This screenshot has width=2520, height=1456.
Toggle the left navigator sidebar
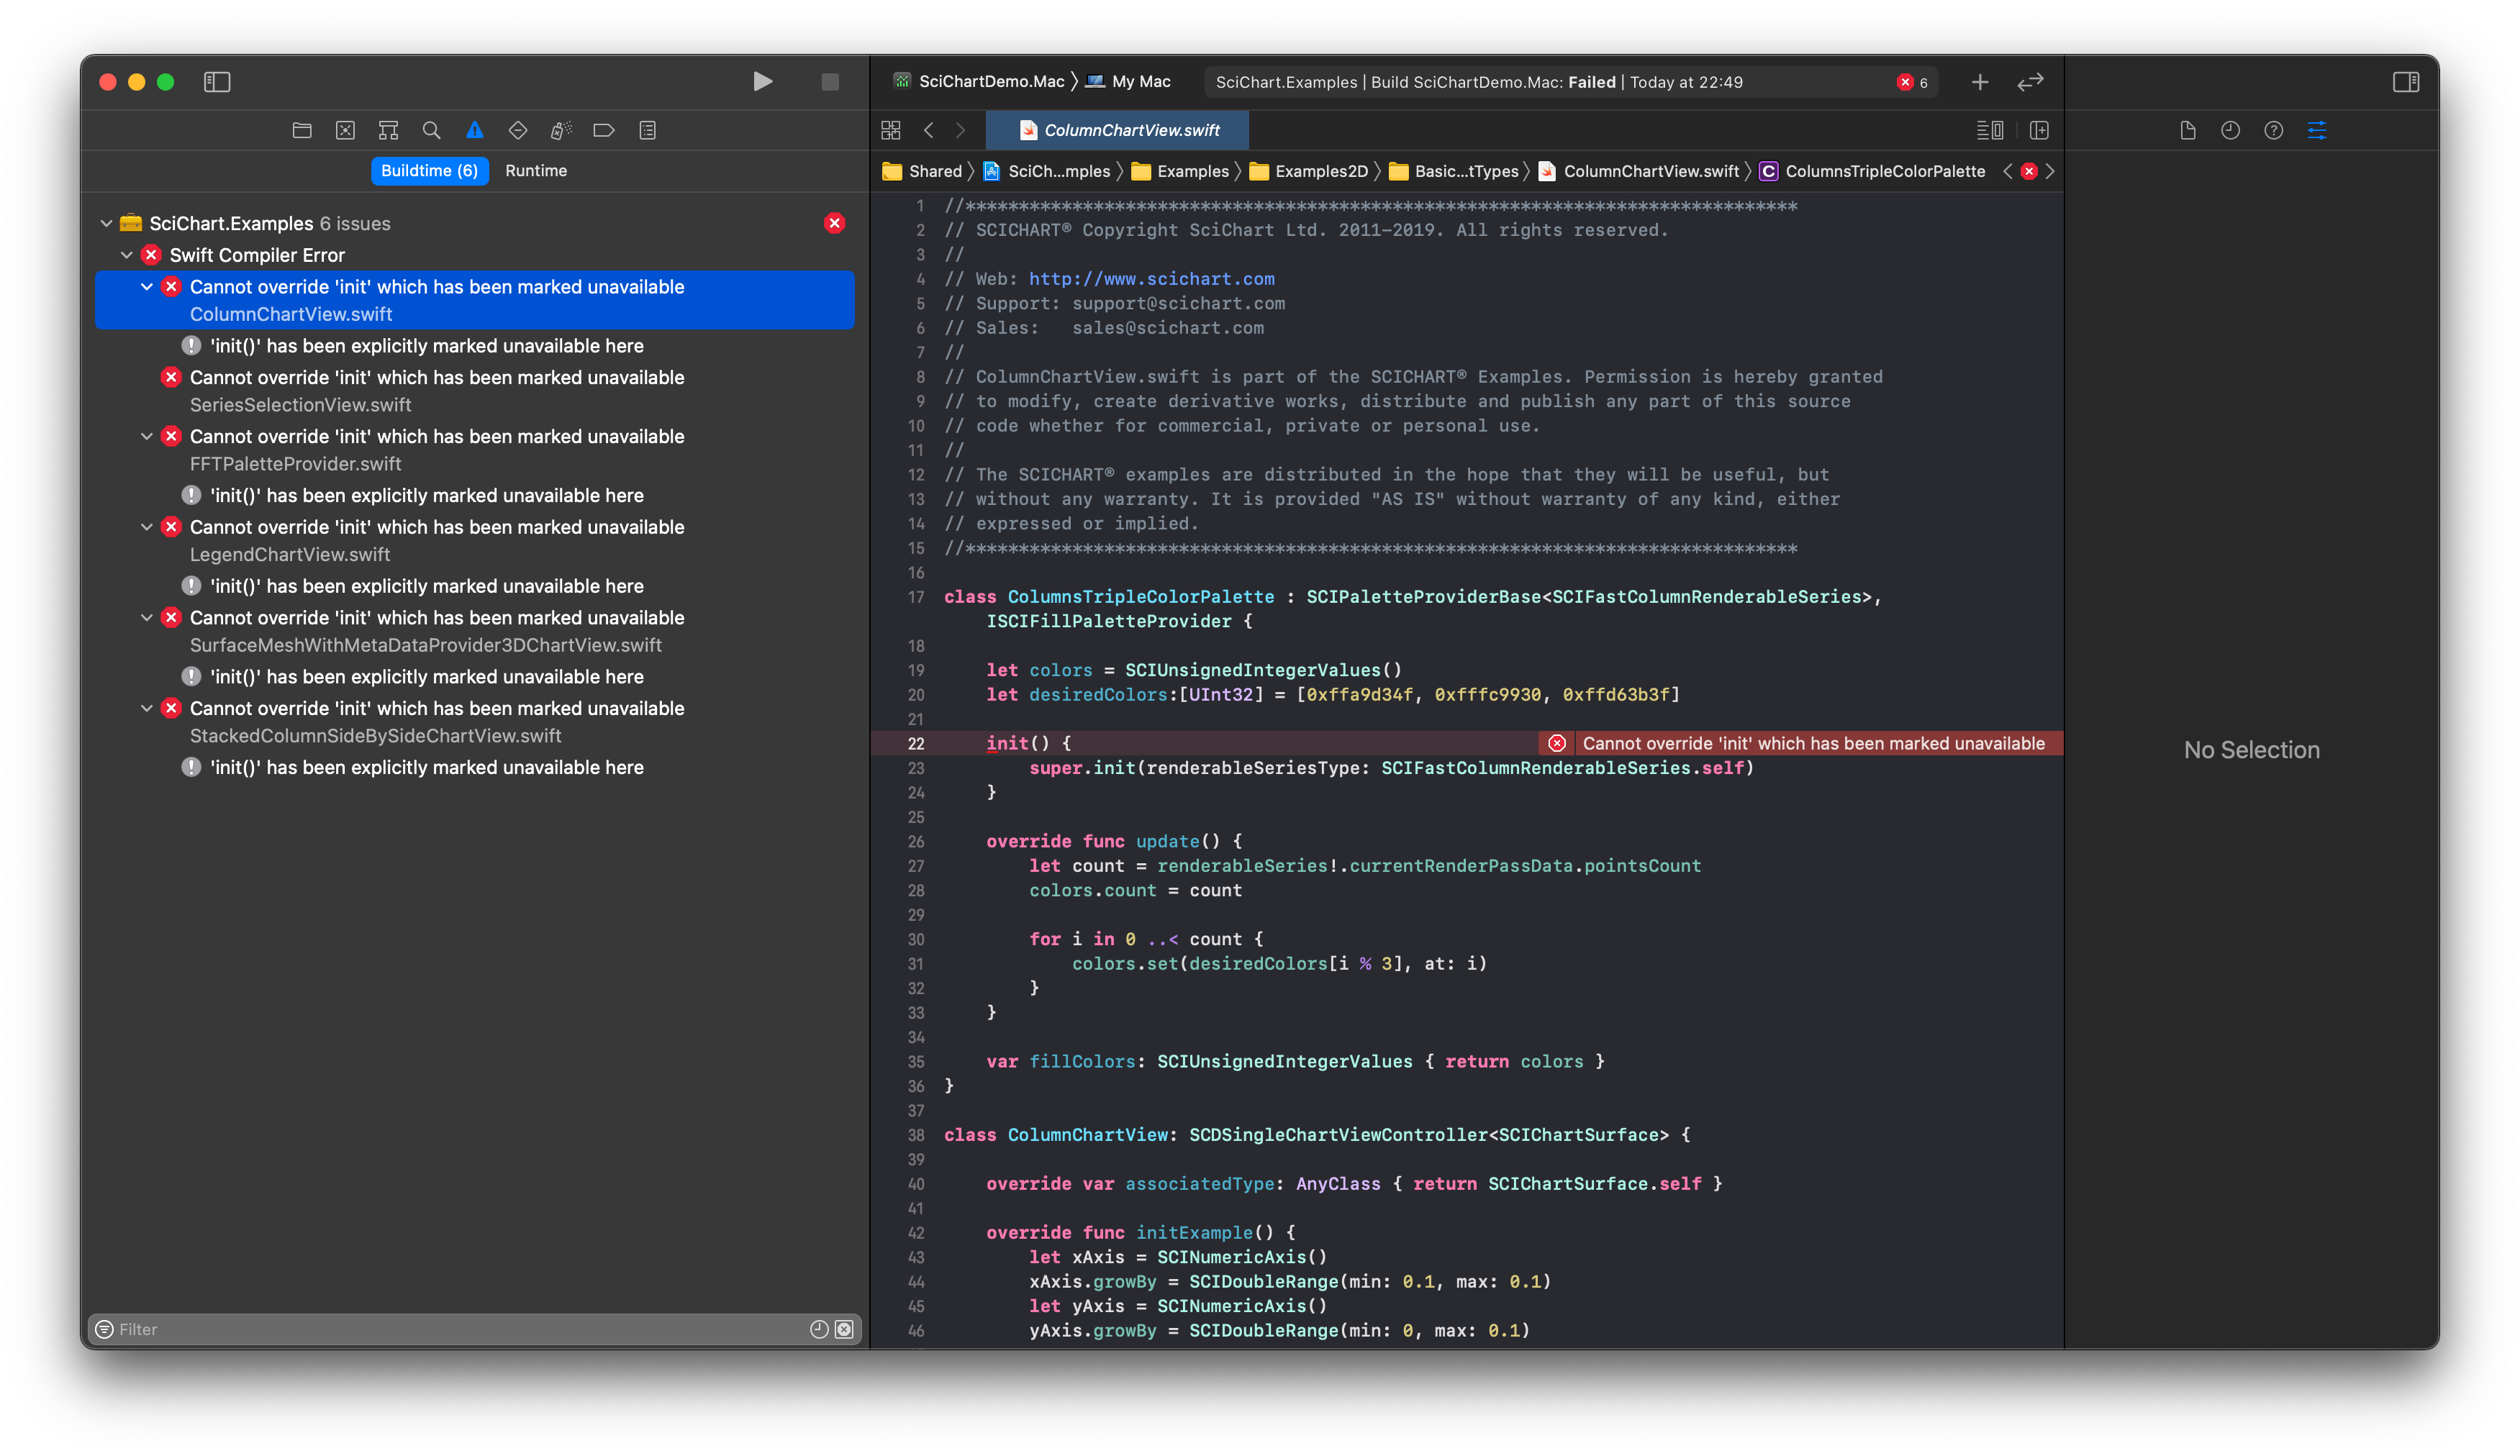[217, 81]
